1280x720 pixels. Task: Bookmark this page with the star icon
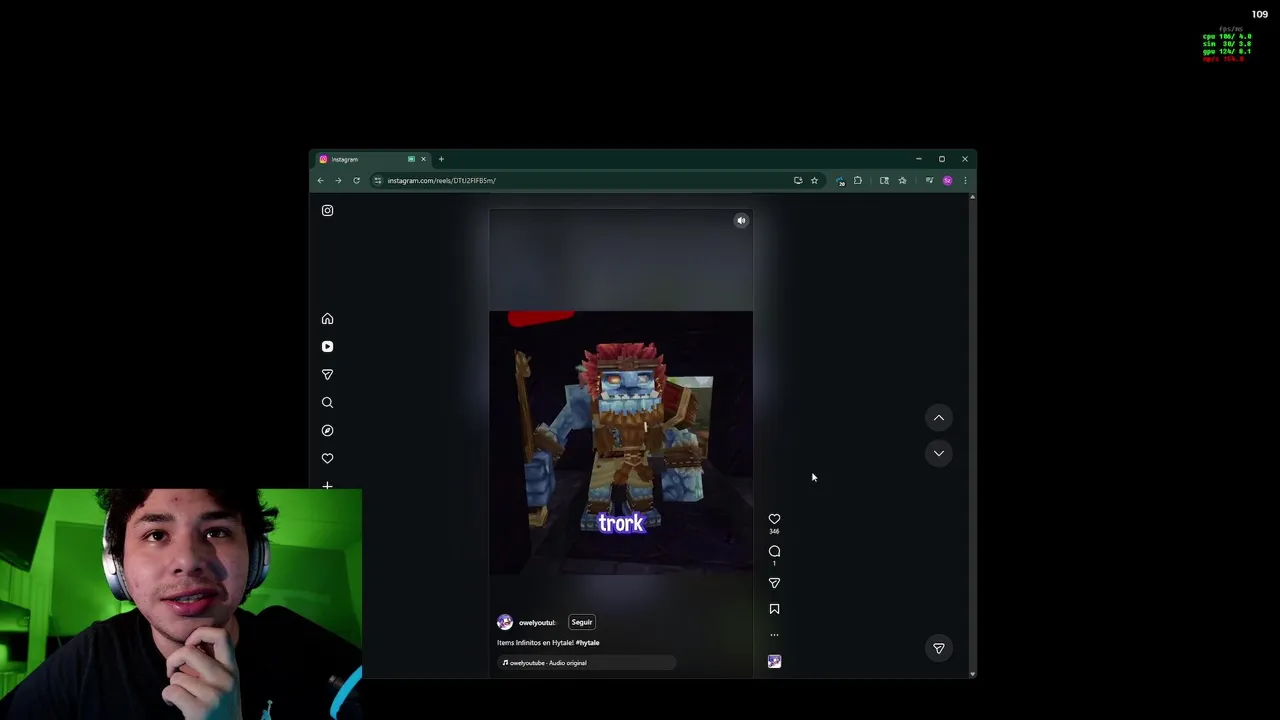click(x=814, y=181)
